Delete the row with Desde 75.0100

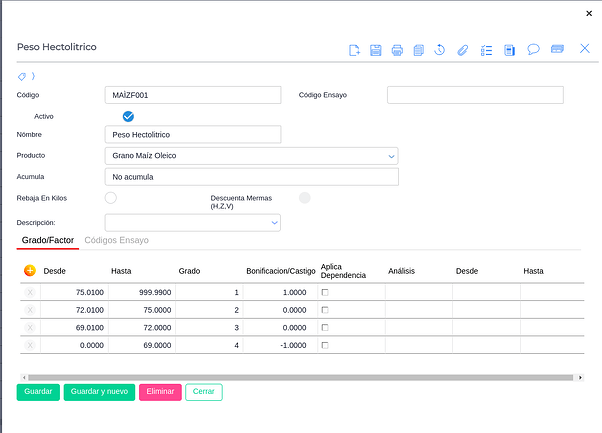30,292
